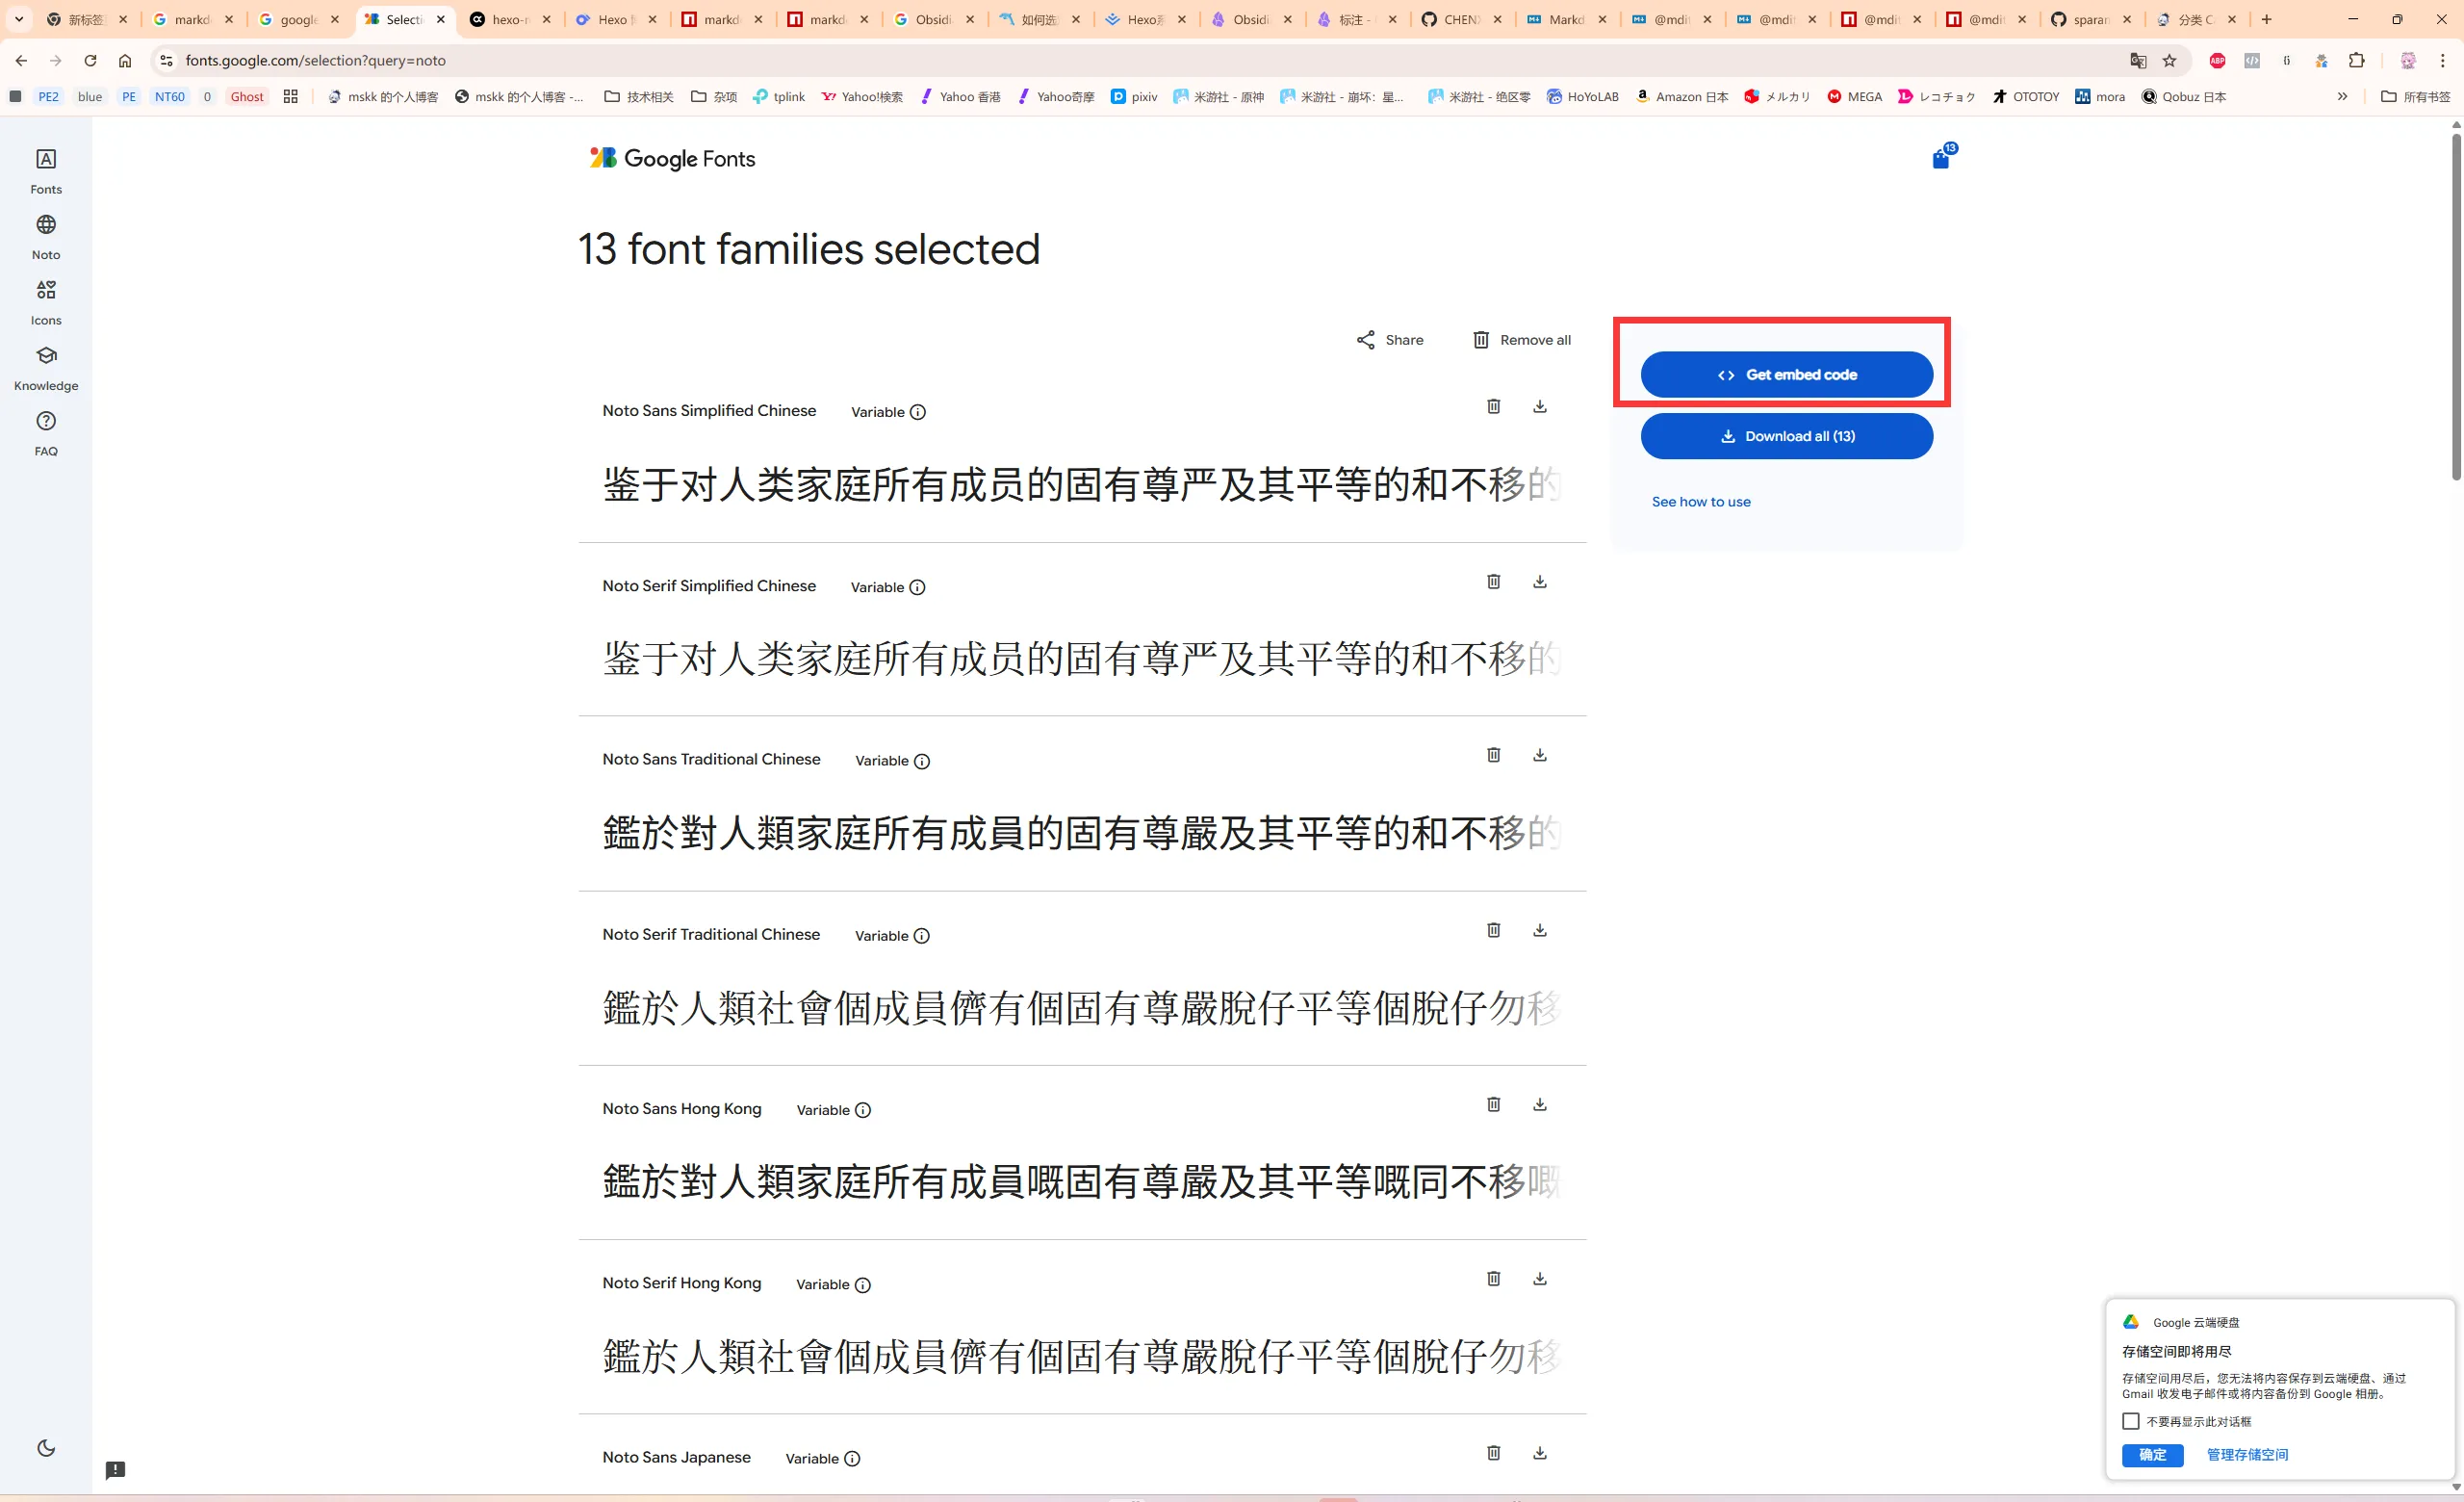This screenshot has width=2464, height=1502.
Task: Bookmark this page with star icon
Action: click(2169, 61)
